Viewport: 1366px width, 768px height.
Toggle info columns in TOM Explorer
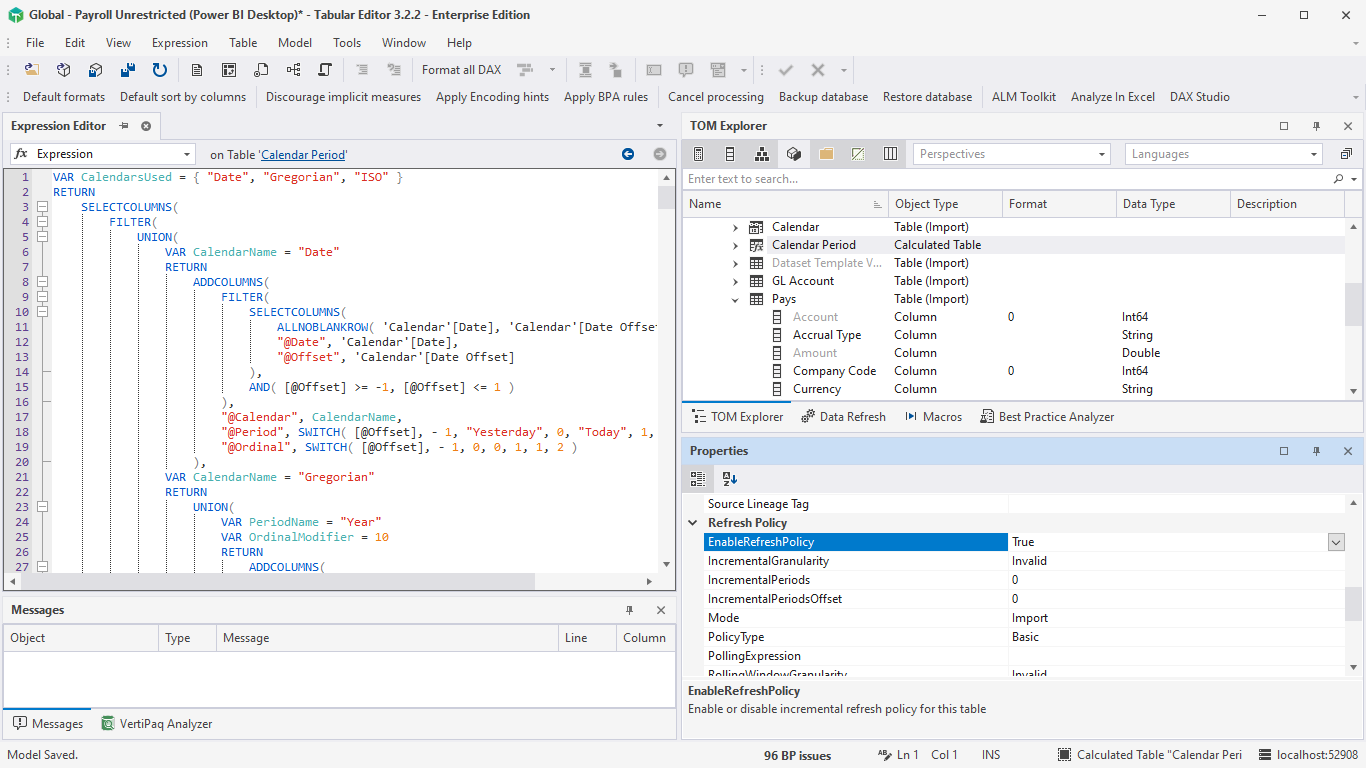(890, 154)
